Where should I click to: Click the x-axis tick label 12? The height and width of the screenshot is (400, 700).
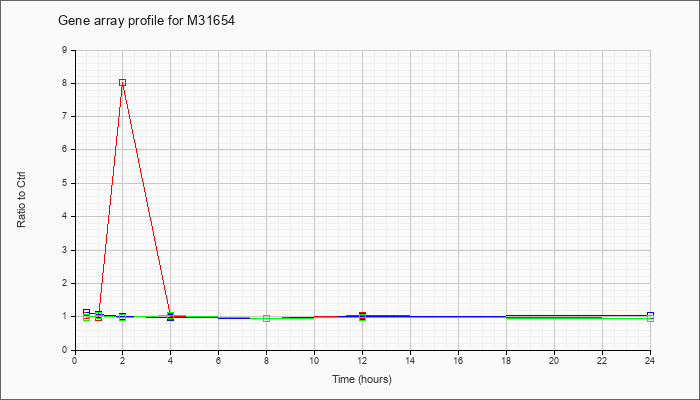(362, 360)
